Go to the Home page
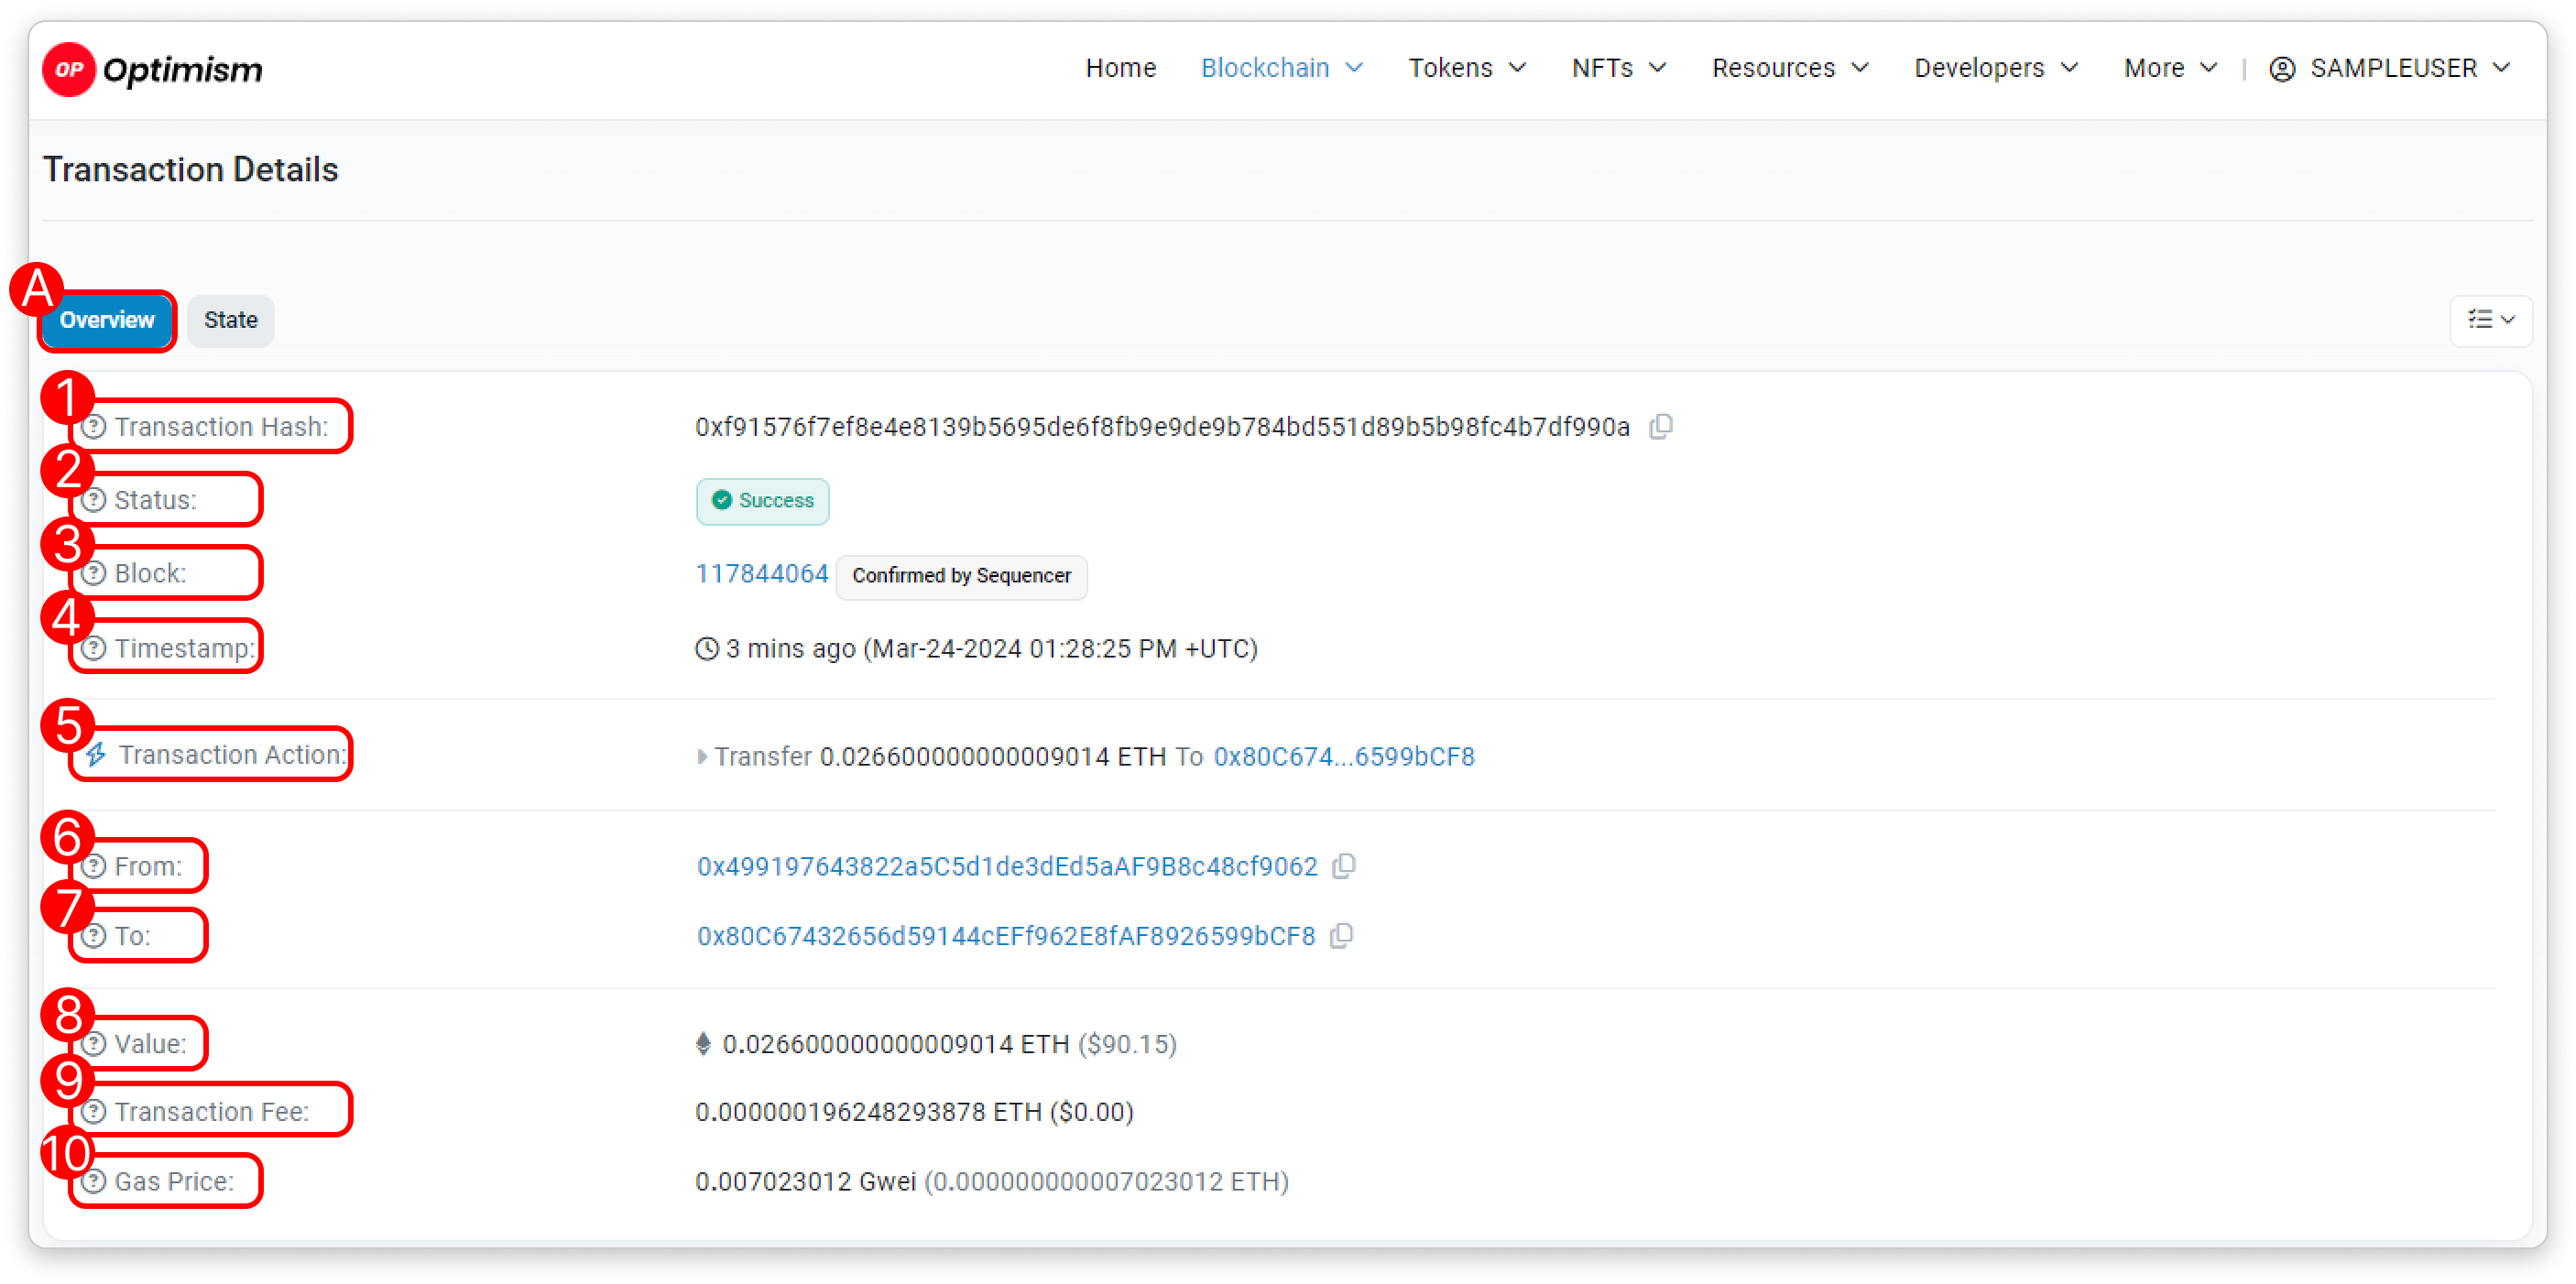2576x1284 pixels. click(1121, 68)
